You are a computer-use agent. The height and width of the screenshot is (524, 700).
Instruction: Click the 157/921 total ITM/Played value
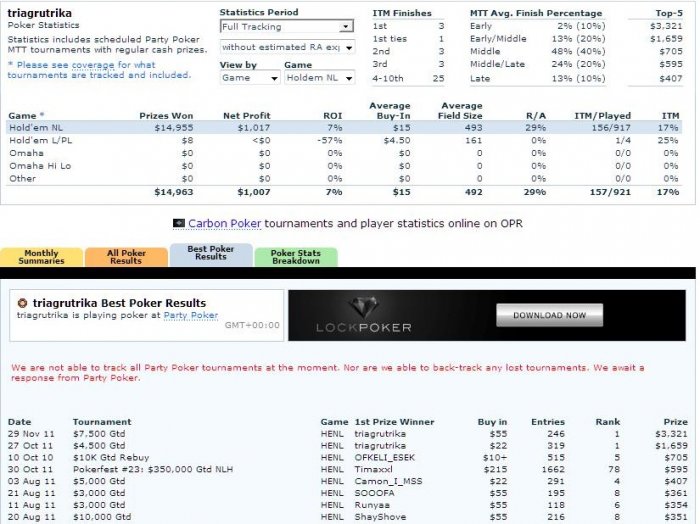[x=610, y=192]
